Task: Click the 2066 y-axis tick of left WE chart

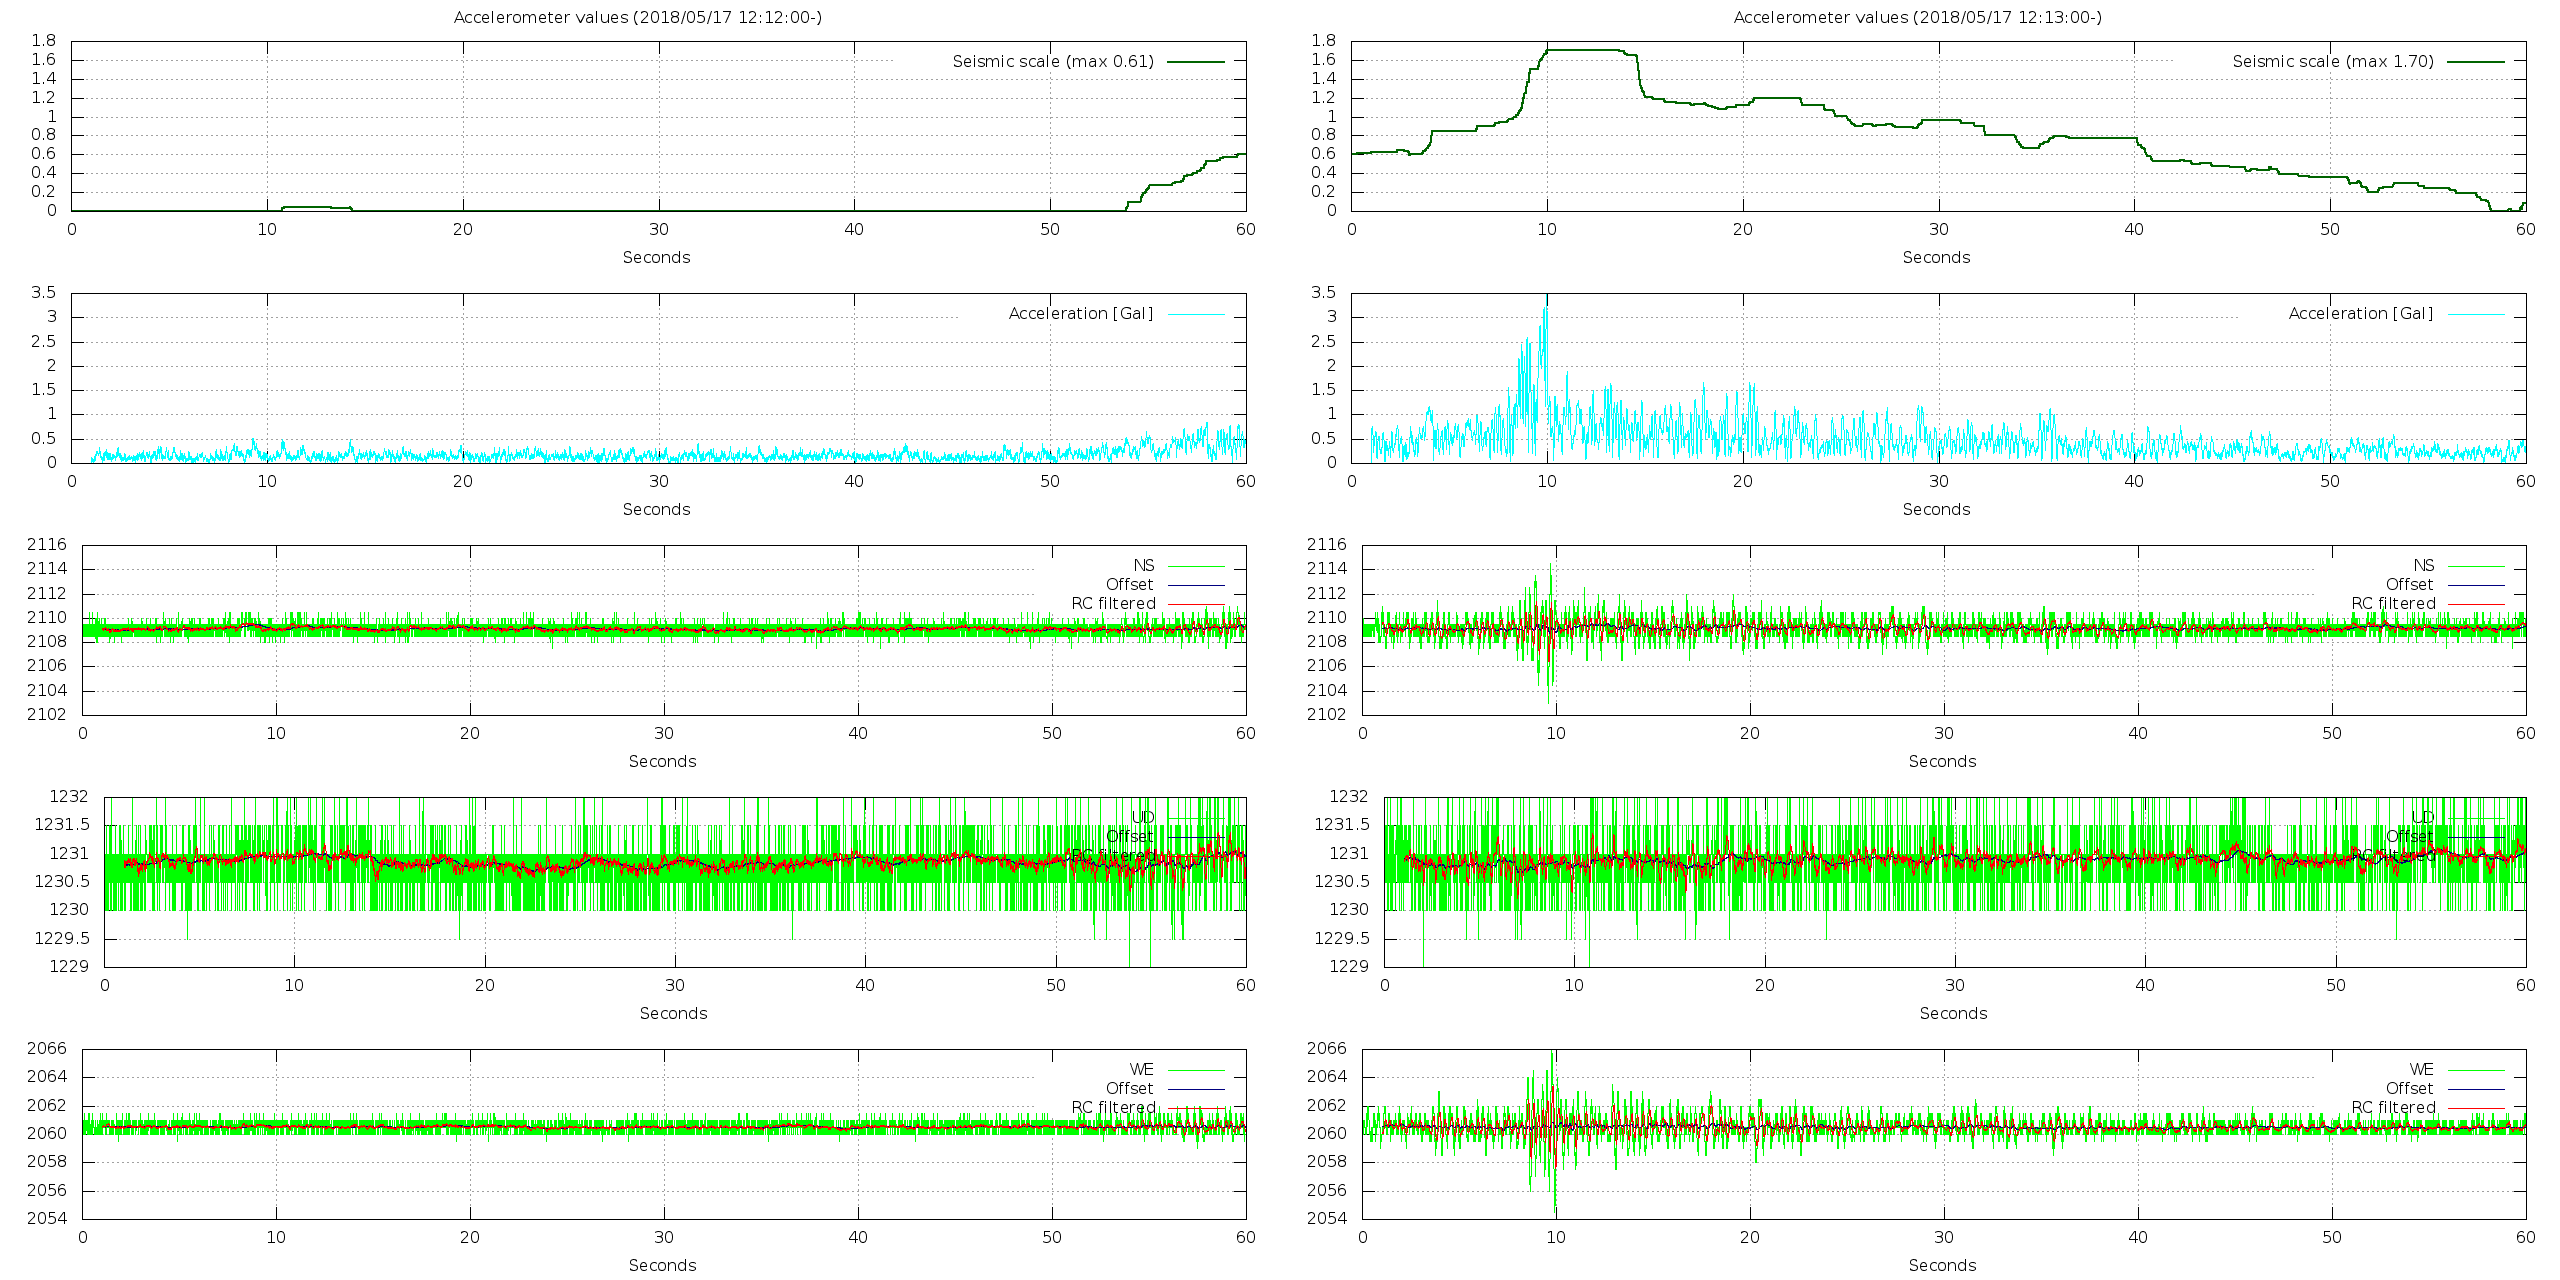Action: pyautogui.click(x=47, y=1049)
